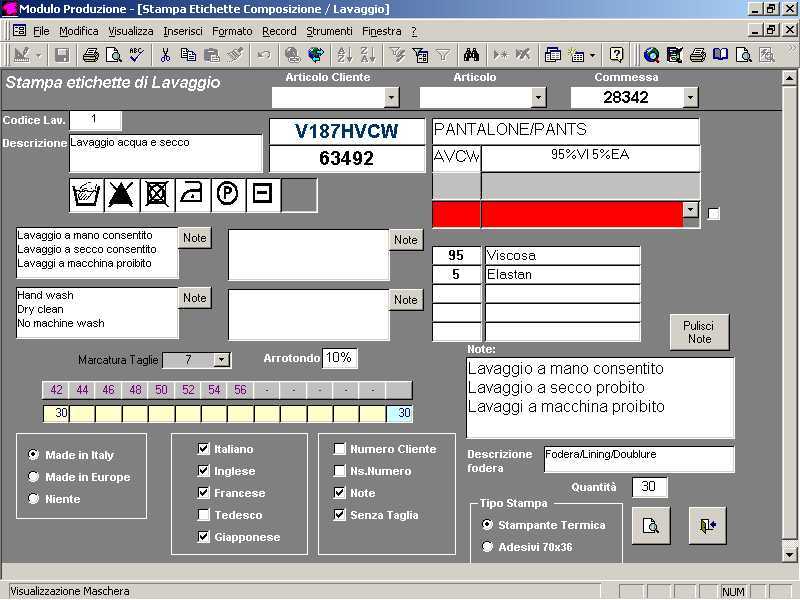Click the Database Window icon
800x600 pixels.
tap(553, 55)
